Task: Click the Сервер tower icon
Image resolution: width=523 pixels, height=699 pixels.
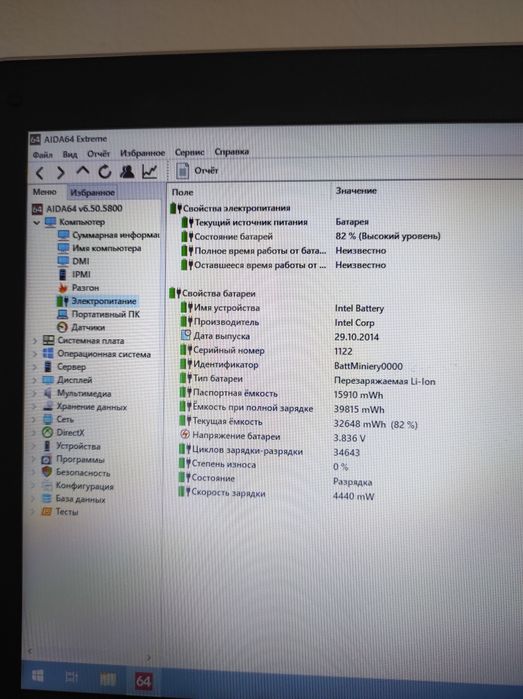Action: (48, 367)
